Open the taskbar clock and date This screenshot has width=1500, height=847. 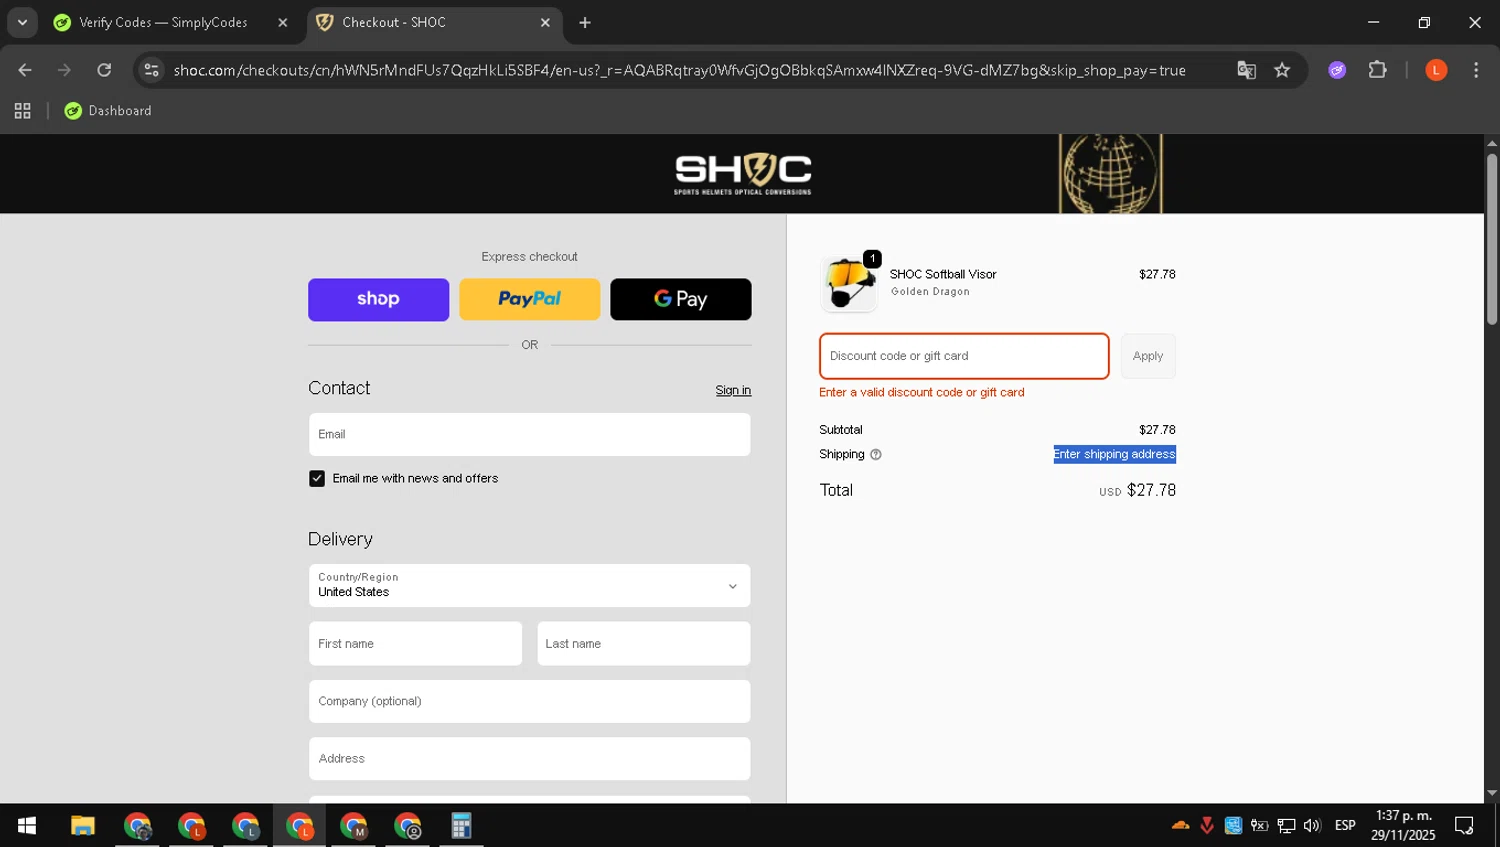[1403, 825]
